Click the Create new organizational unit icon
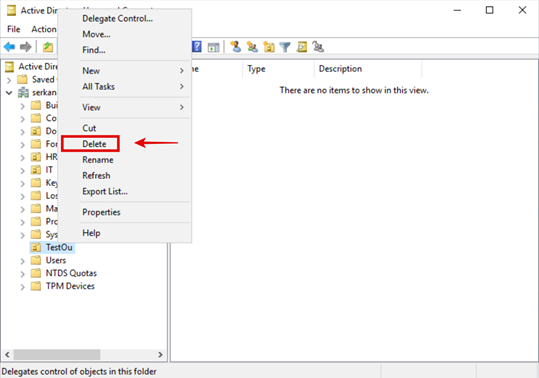 click(269, 47)
